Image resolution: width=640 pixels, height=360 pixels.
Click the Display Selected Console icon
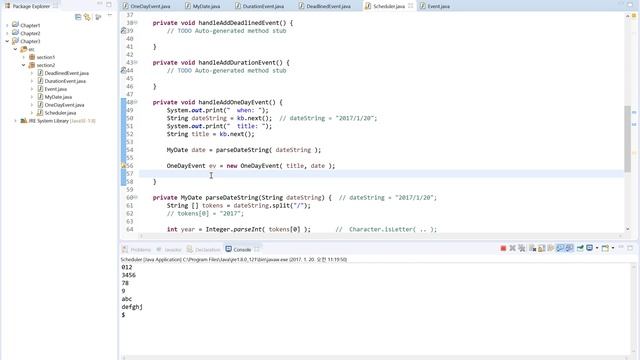click(589, 248)
